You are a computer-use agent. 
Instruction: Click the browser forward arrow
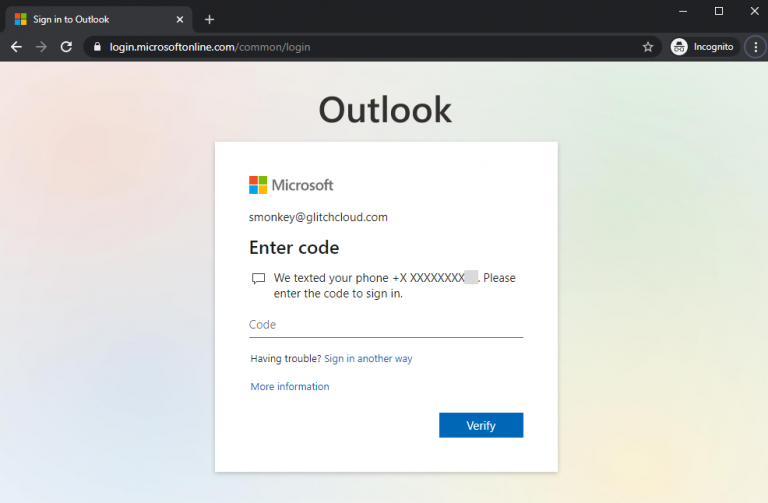[x=41, y=47]
